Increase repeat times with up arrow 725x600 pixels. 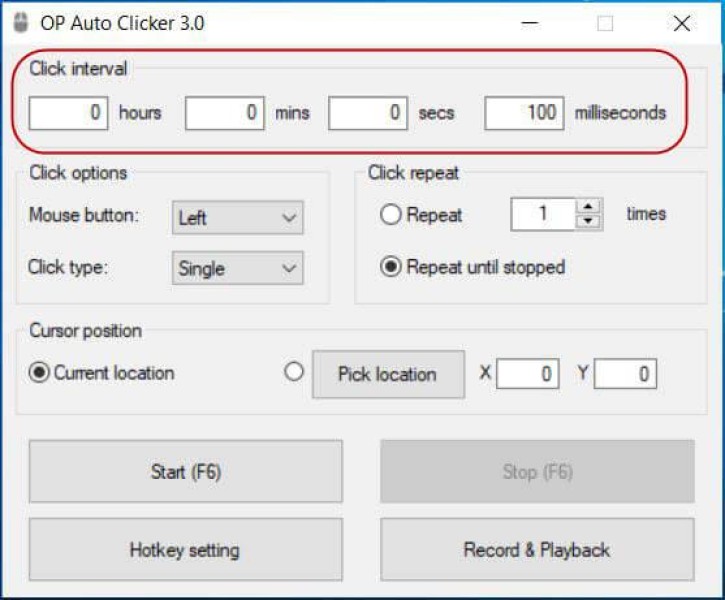coord(589,207)
